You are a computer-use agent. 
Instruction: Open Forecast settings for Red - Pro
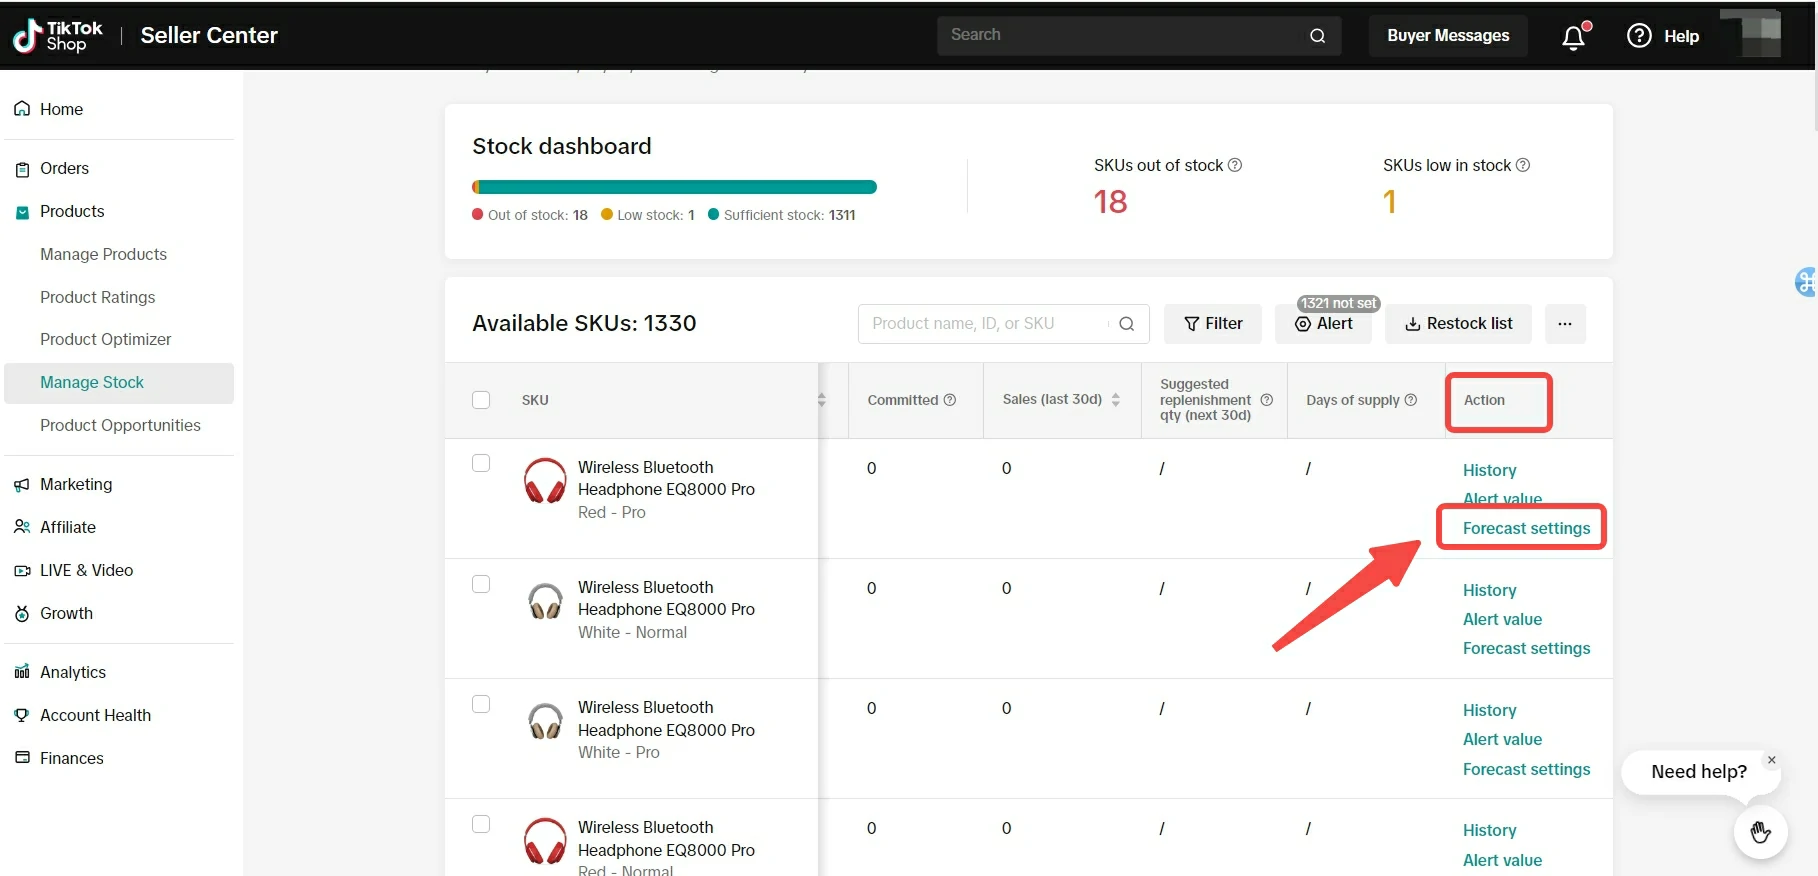pos(1526,528)
